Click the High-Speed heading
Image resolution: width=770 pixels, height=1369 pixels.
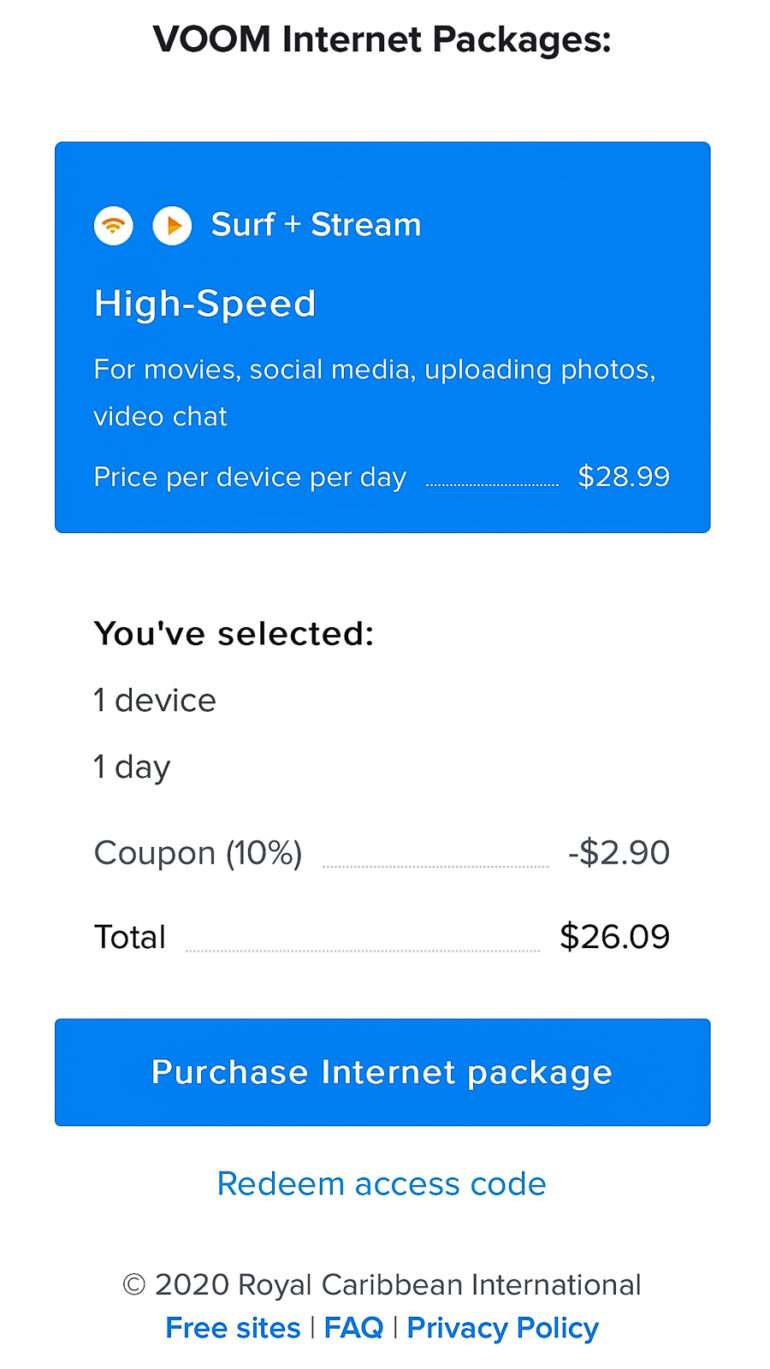205,304
